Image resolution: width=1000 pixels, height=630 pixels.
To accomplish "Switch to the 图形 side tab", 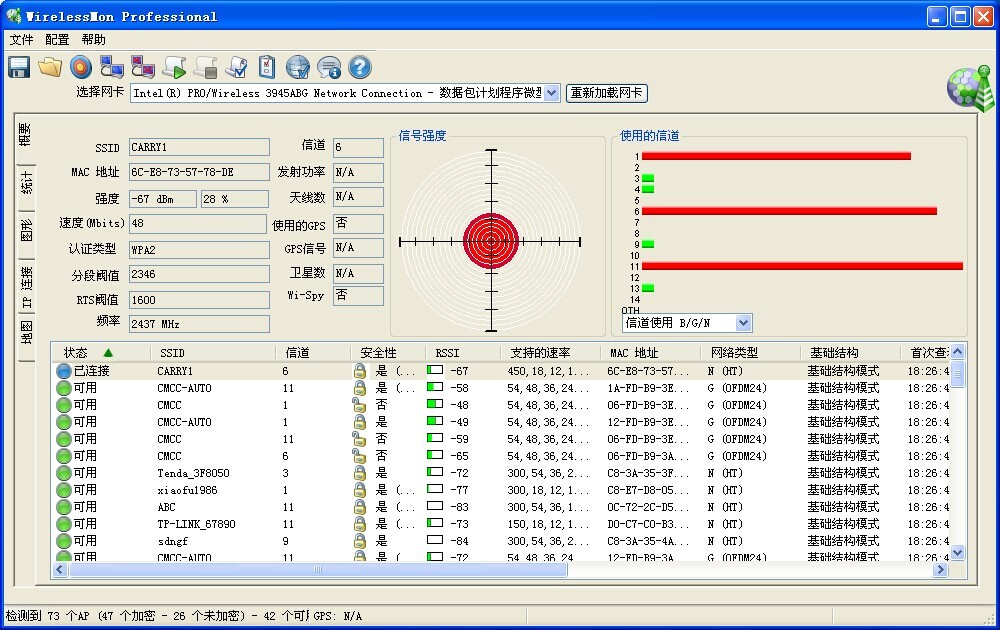I will (x=27, y=231).
